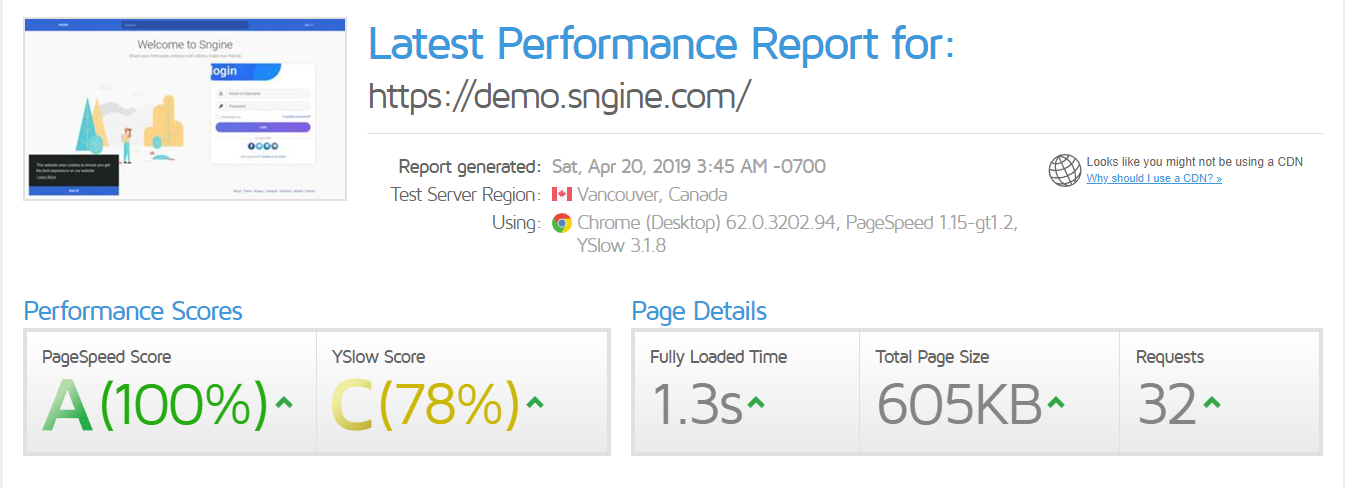This screenshot has height=488, width=1345.
Task: Click the green arrow beside PageSpeed A(100%)
Action: click(x=283, y=403)
